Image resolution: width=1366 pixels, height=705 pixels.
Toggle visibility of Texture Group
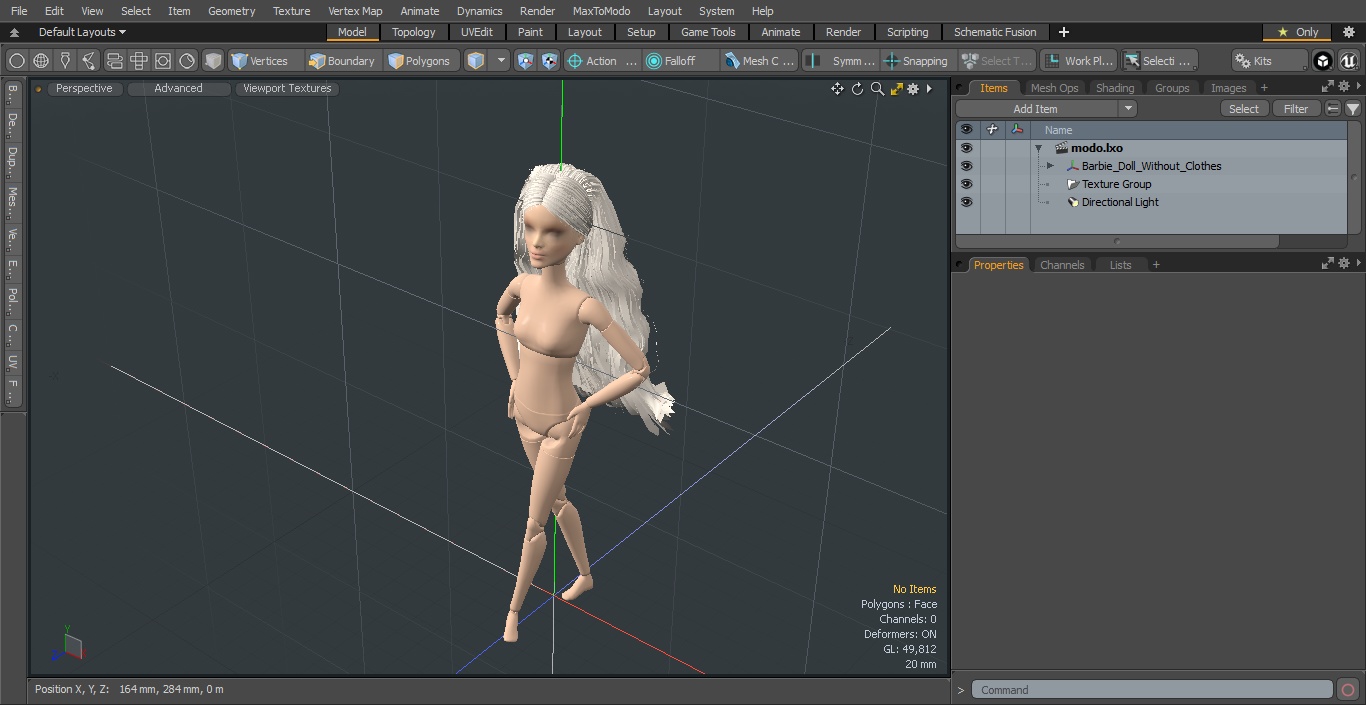966,184
